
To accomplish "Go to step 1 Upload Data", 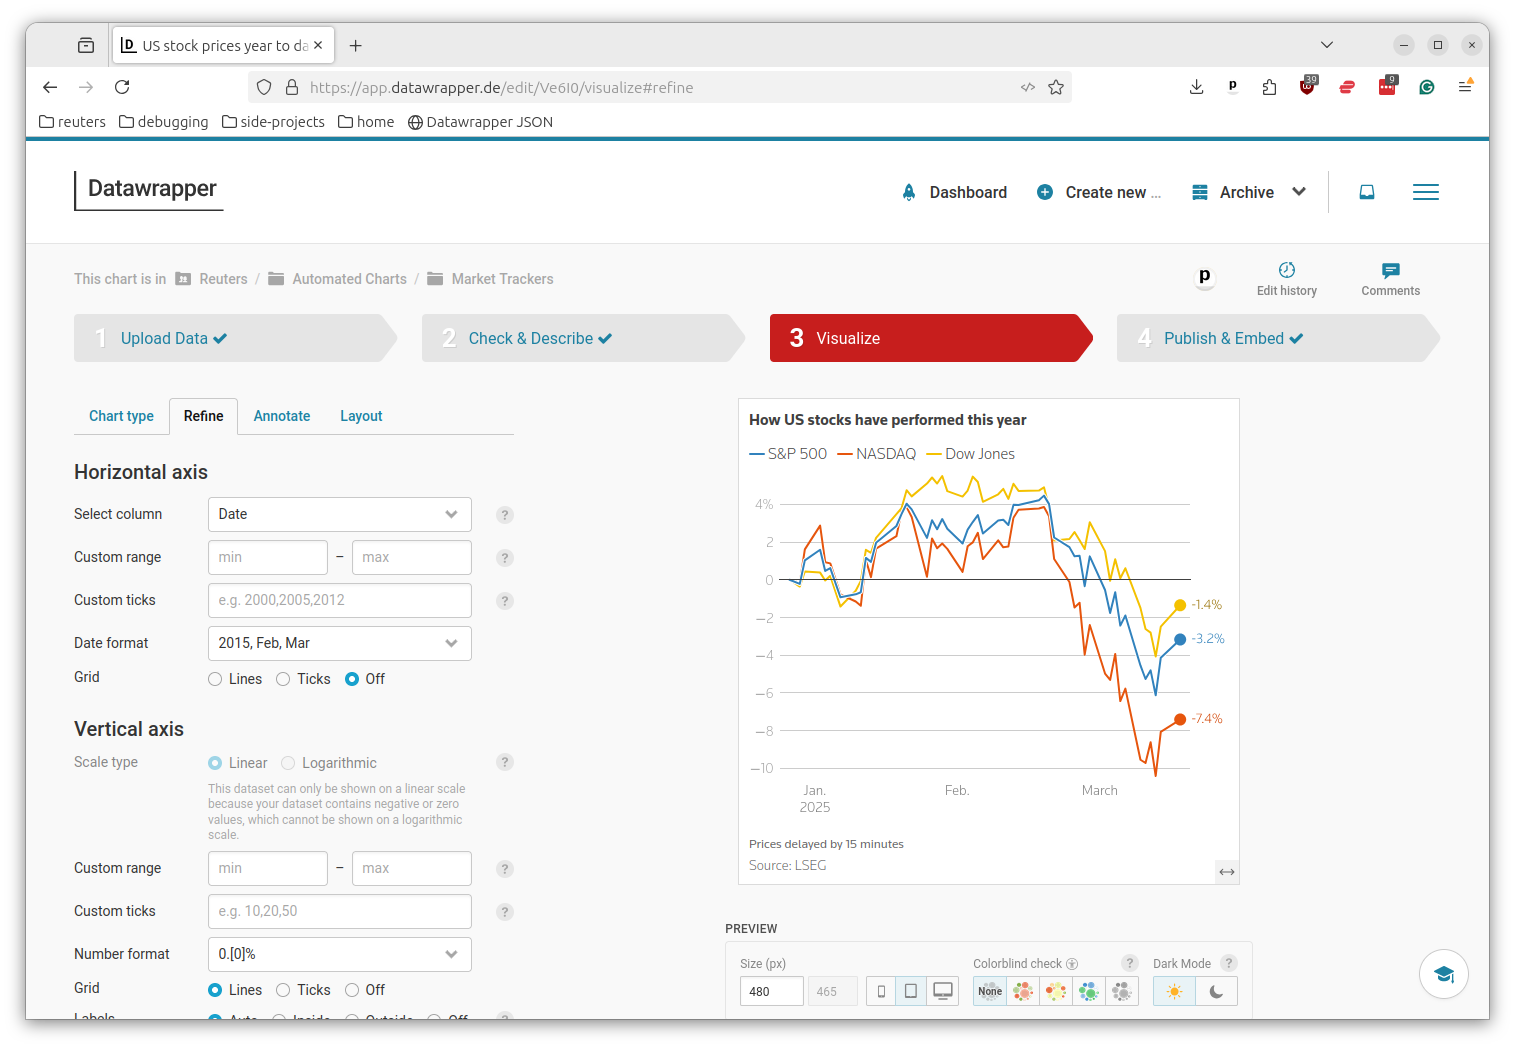I will tap(235, 338).
